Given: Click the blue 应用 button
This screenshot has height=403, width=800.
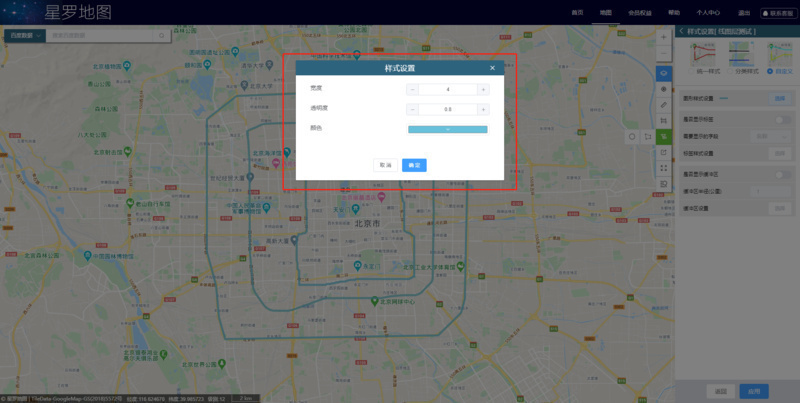Looking at the screenshot, I should point(754,391).
